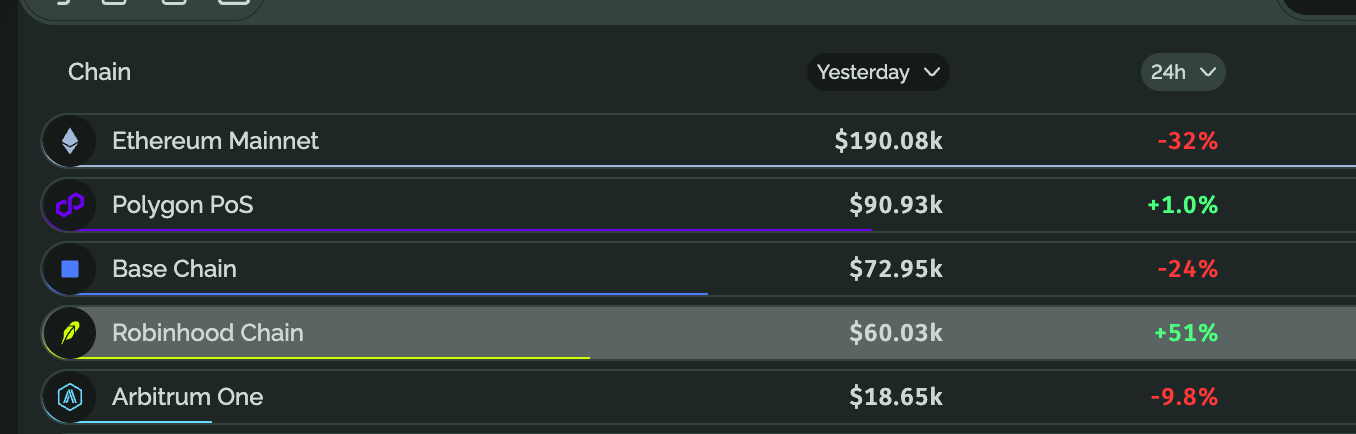Click the purple Polygon PoS share bar
Screen dimensions: 1356x434
(x=470, y=230)
